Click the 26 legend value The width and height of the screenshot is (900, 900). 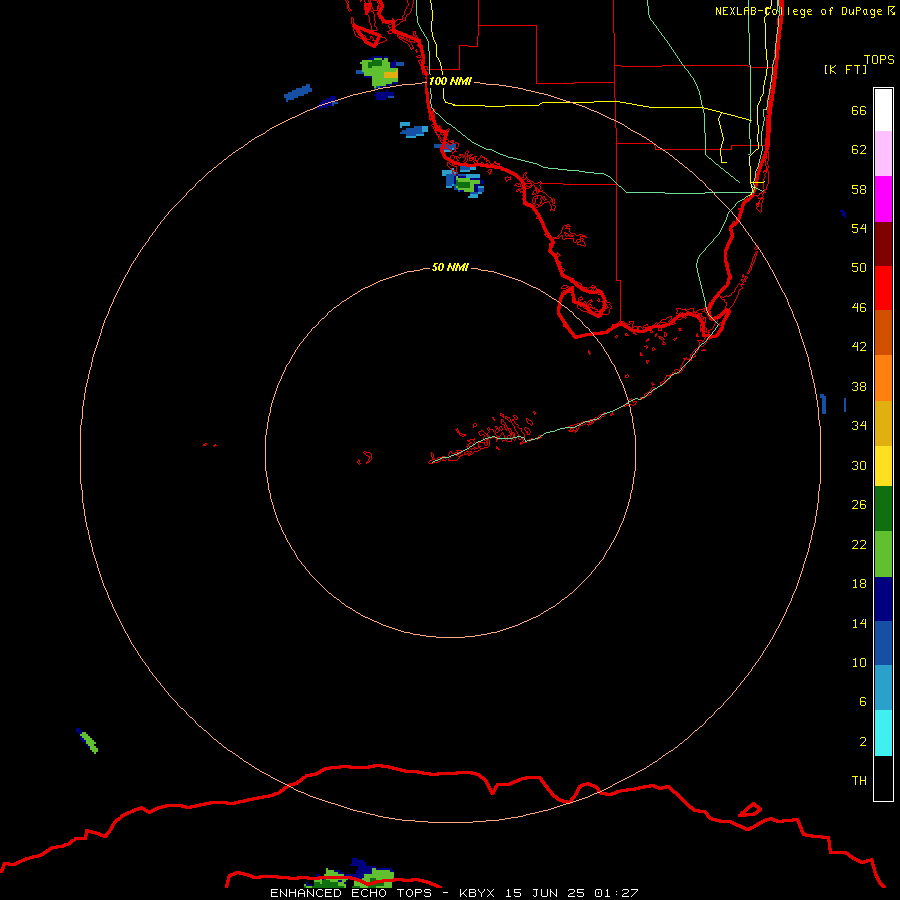pyautogui.click(x=859, y=505)
